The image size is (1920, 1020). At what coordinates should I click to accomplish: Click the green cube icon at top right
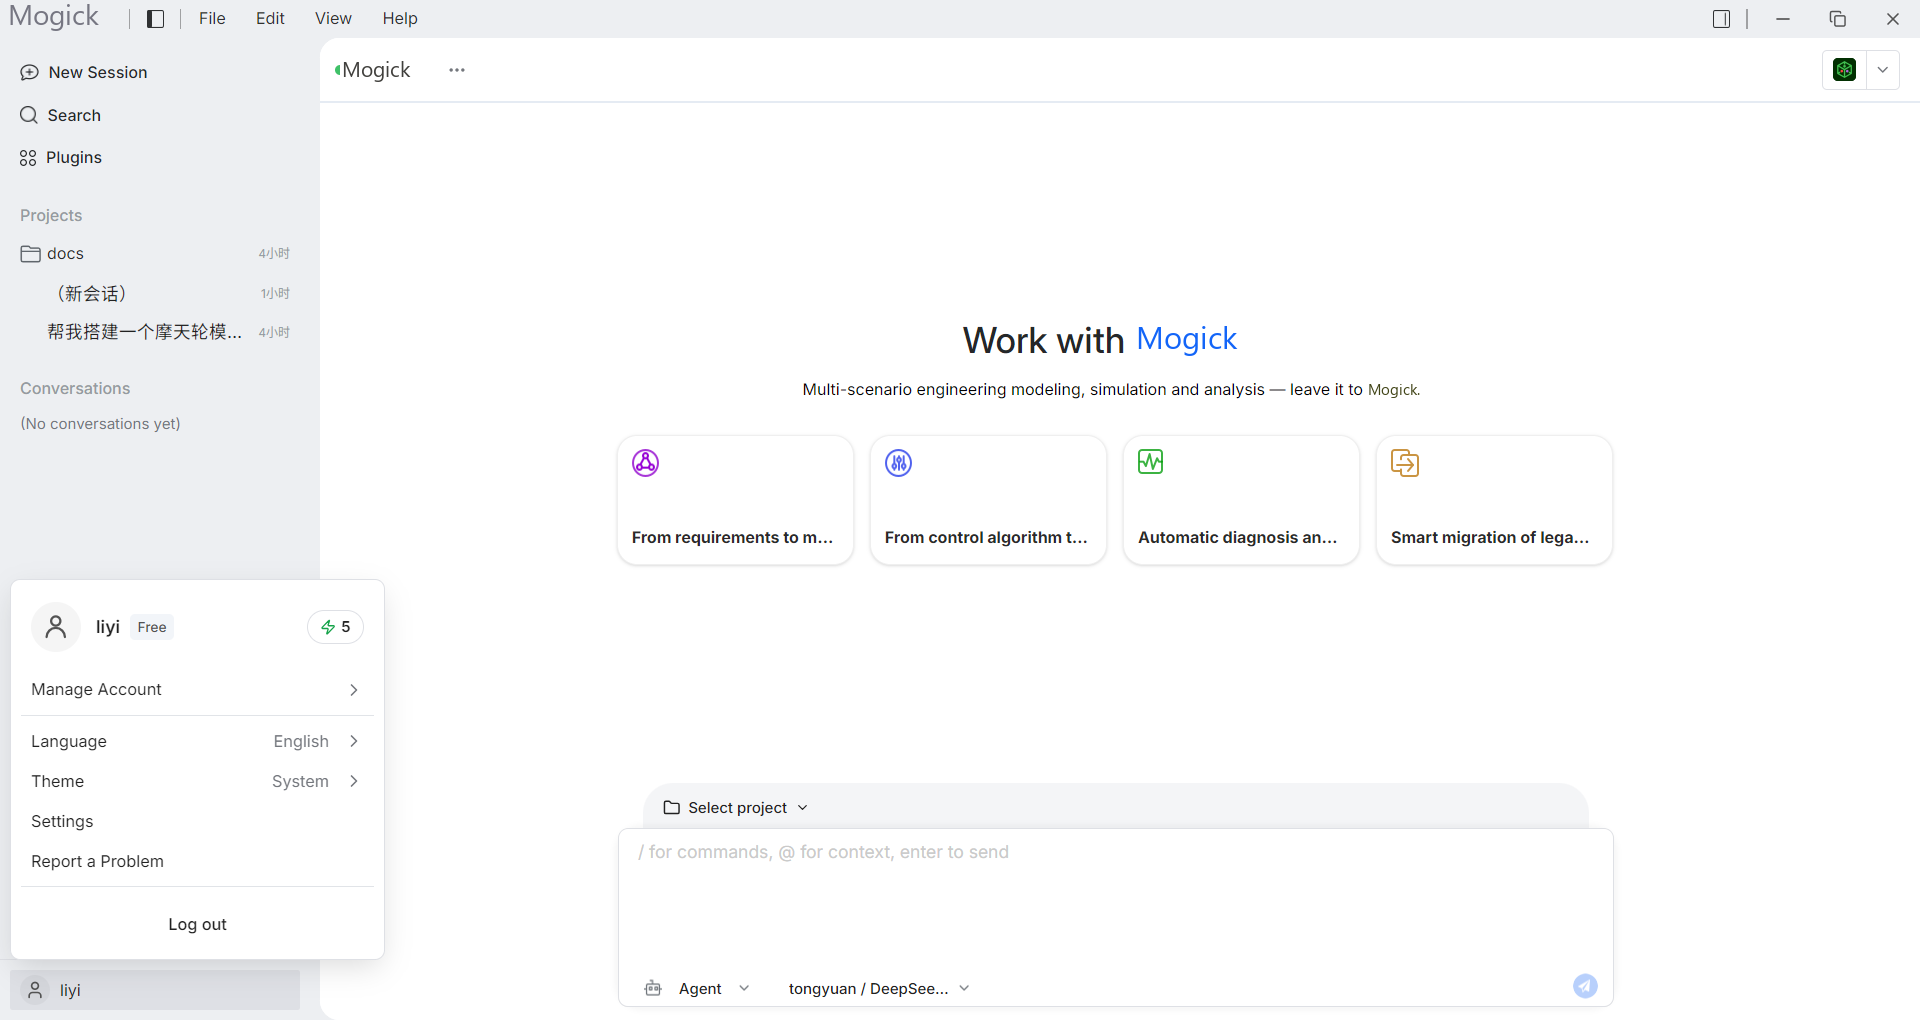[1844, 70]
